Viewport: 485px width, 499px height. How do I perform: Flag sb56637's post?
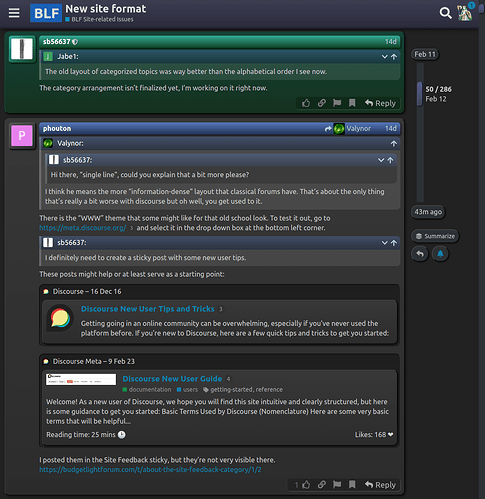[x=337, y=103]
